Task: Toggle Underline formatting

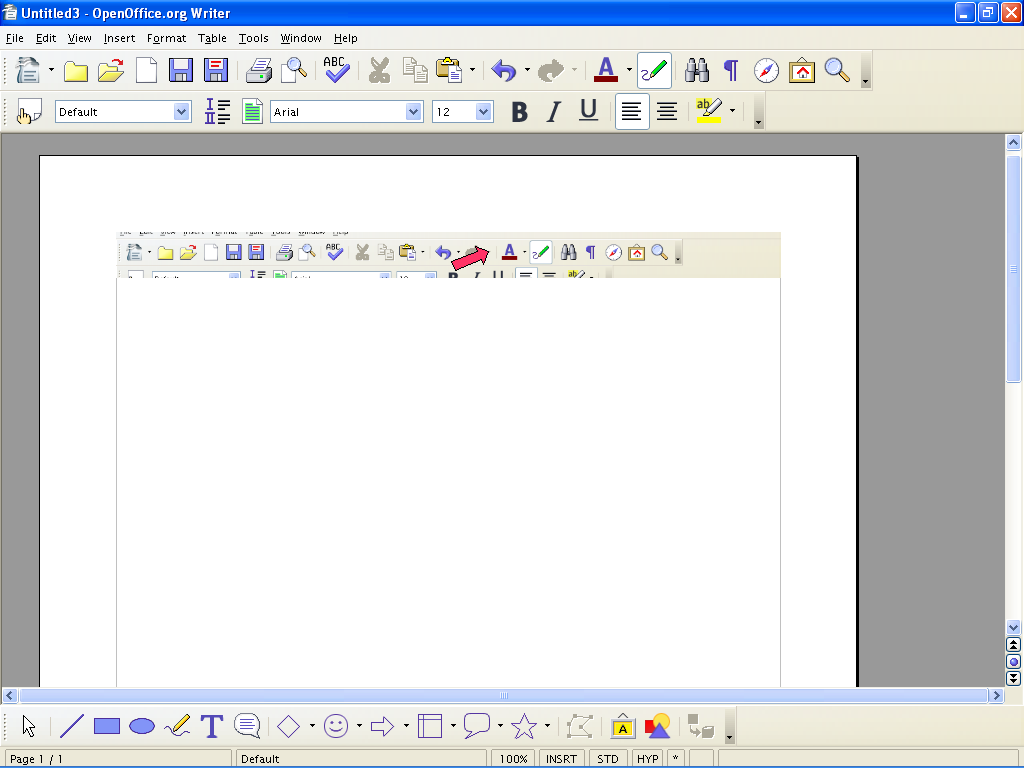Action: [x=588, y=112]
